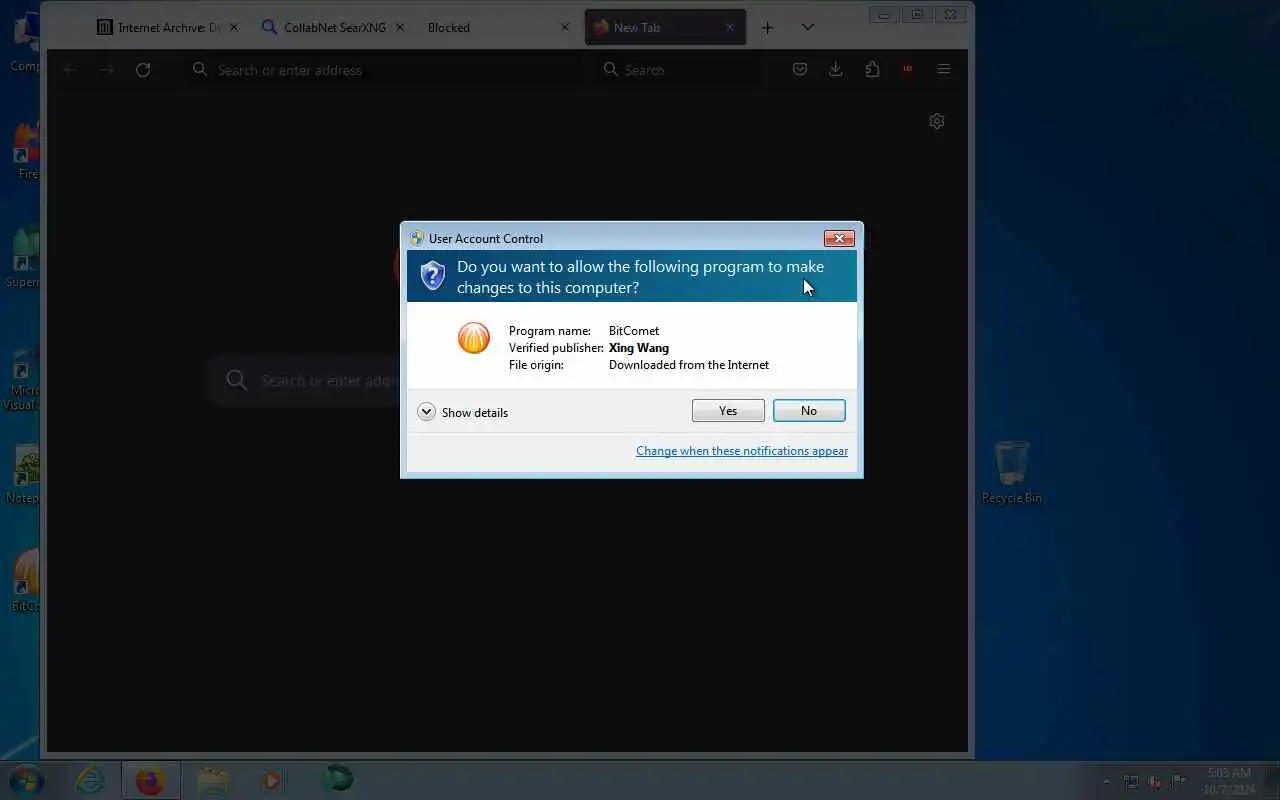Close the Internet Archive tab
The width and height of the screenshot is (1280, 800).
233,28
